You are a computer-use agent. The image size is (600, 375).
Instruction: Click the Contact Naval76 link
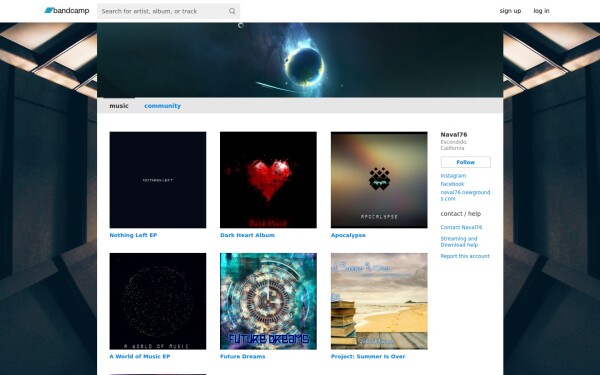coord(461,227)
